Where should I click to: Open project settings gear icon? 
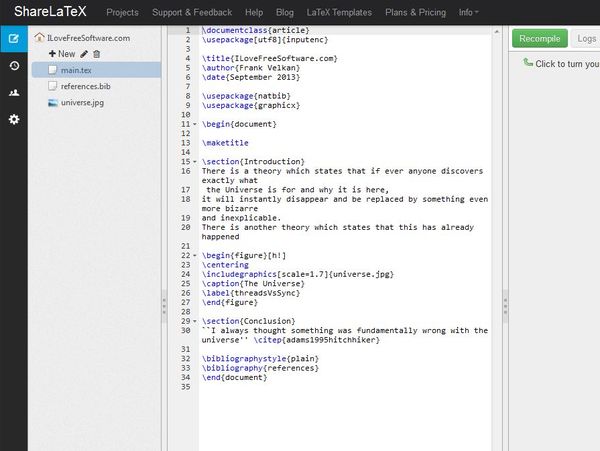[x=14, y=119]
